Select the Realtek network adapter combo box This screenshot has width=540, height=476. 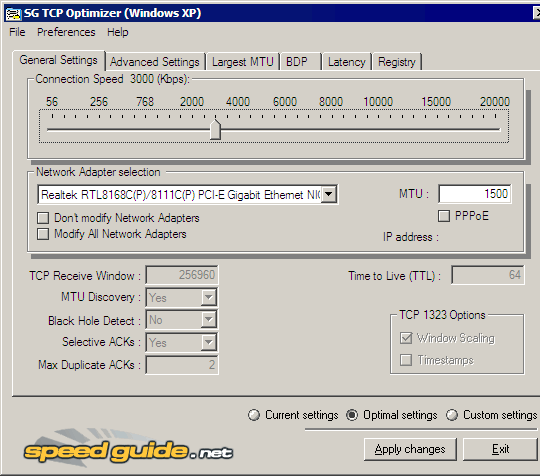click(187, 195)
